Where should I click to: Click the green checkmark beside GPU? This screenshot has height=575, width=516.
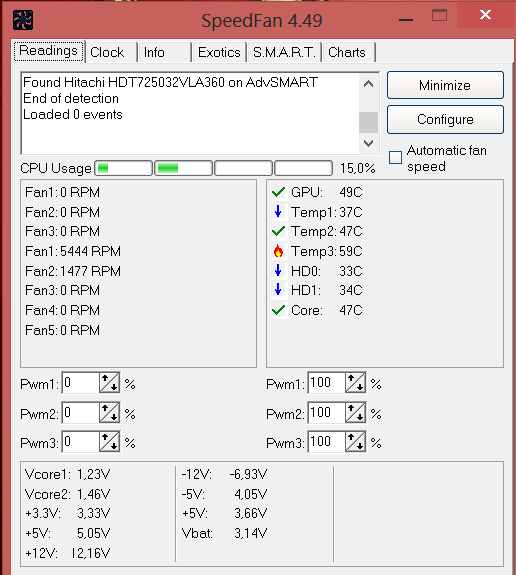coord(278,192)
